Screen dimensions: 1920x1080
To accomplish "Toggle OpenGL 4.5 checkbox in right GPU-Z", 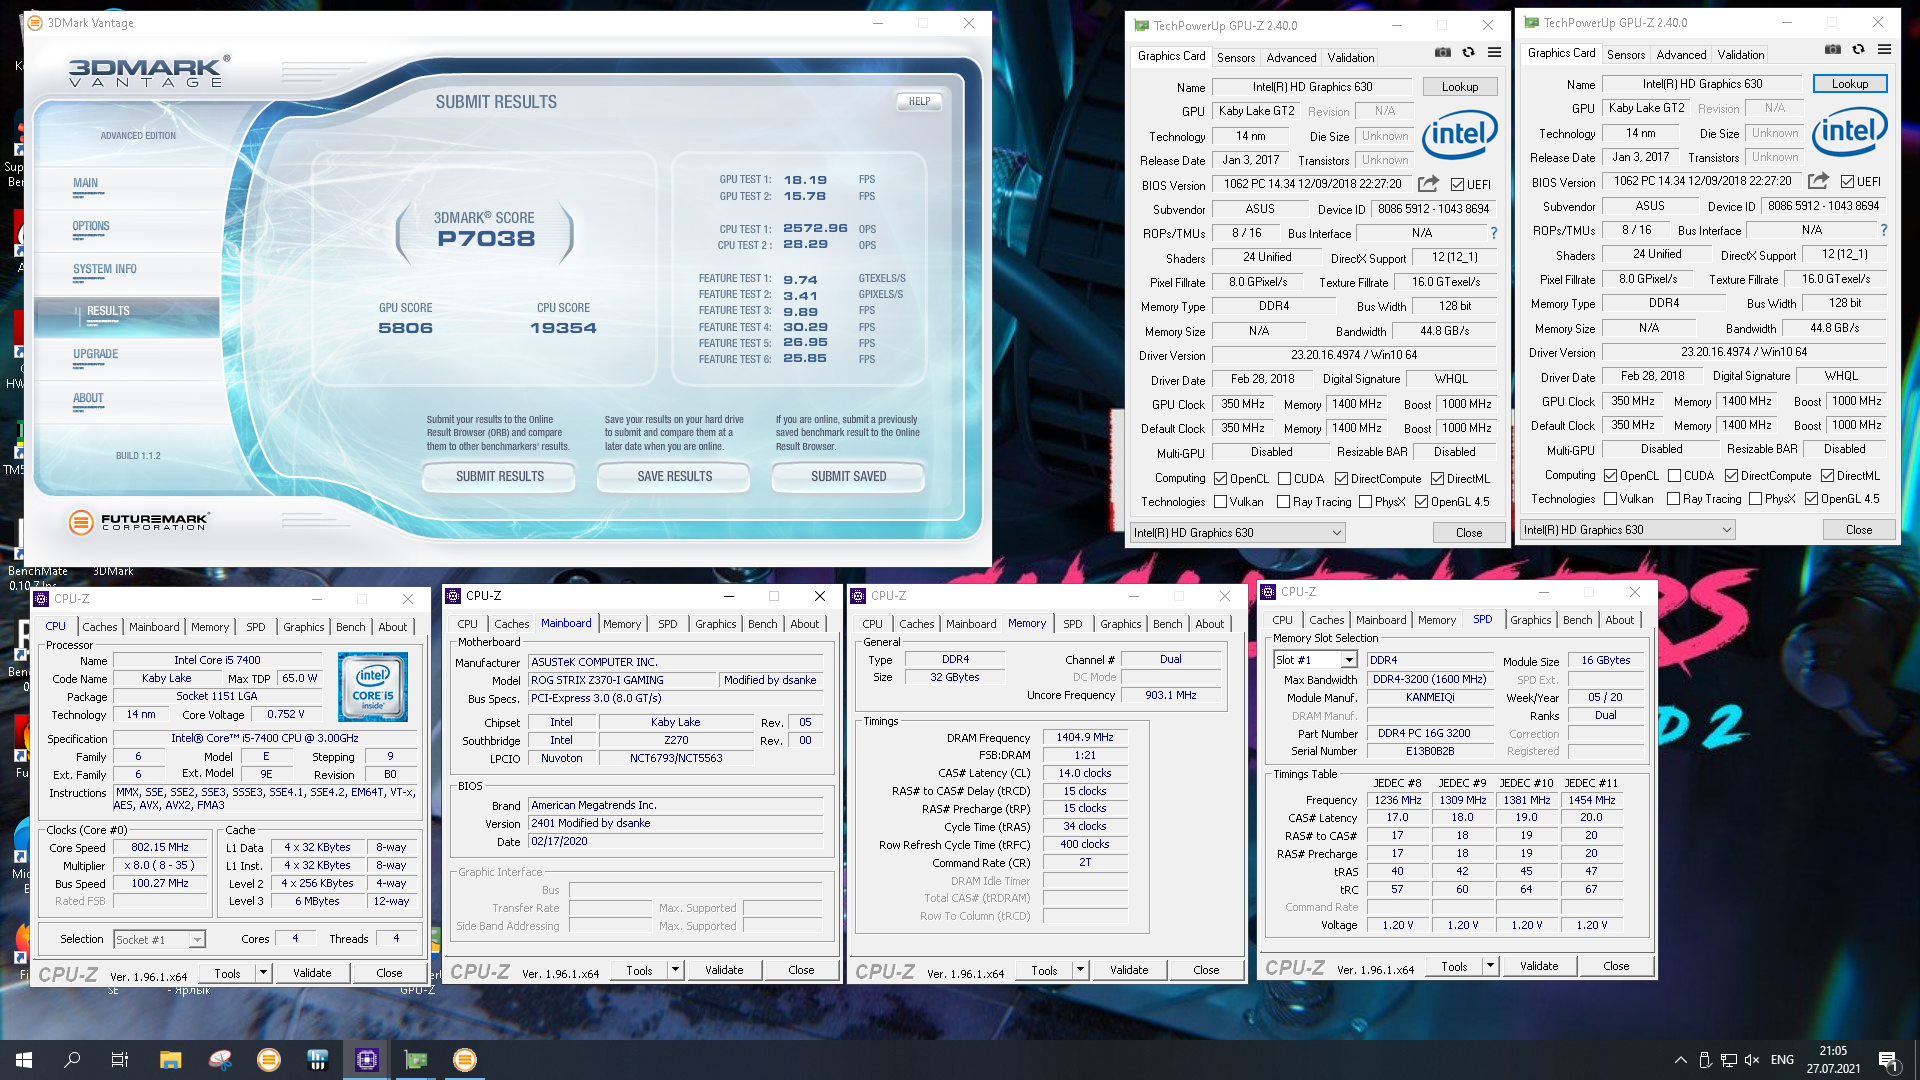I will [1811, 499].
